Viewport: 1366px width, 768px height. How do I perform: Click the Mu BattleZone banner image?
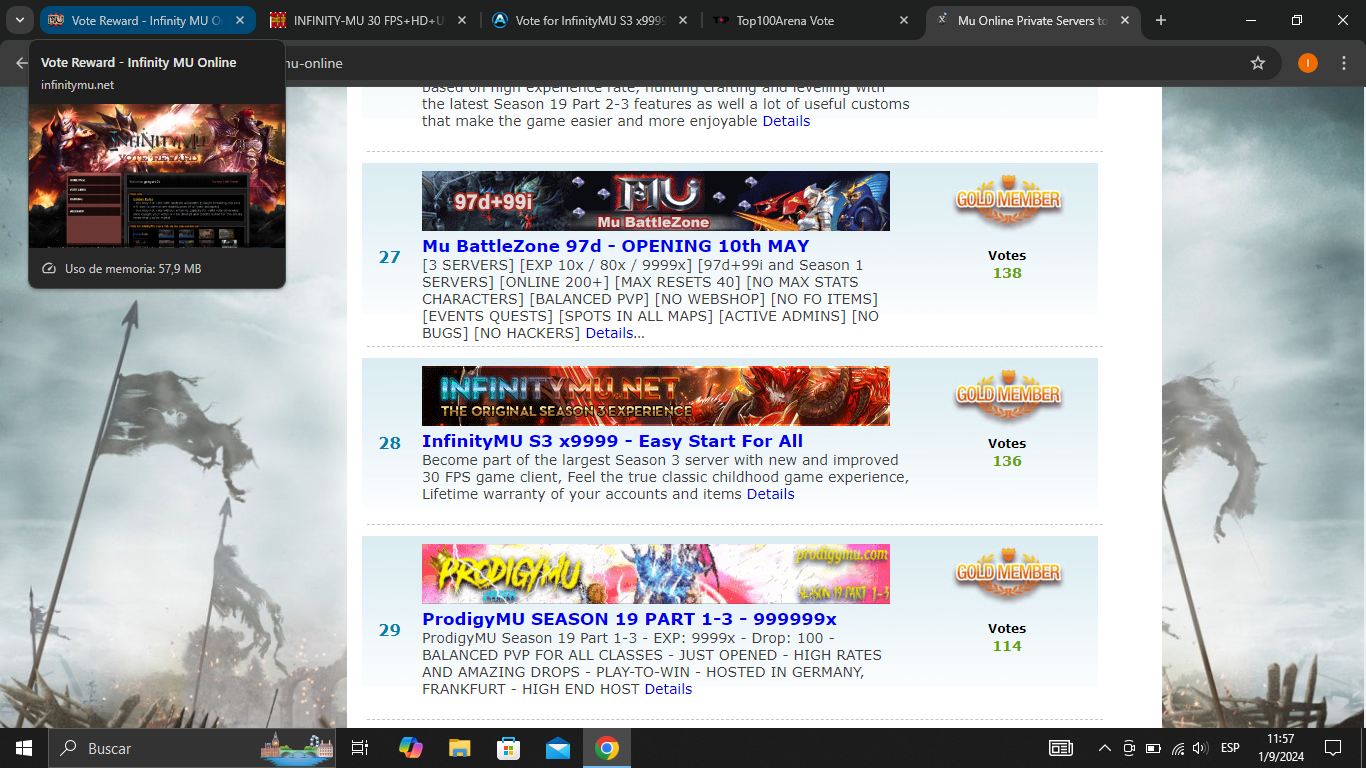(656, 201)
